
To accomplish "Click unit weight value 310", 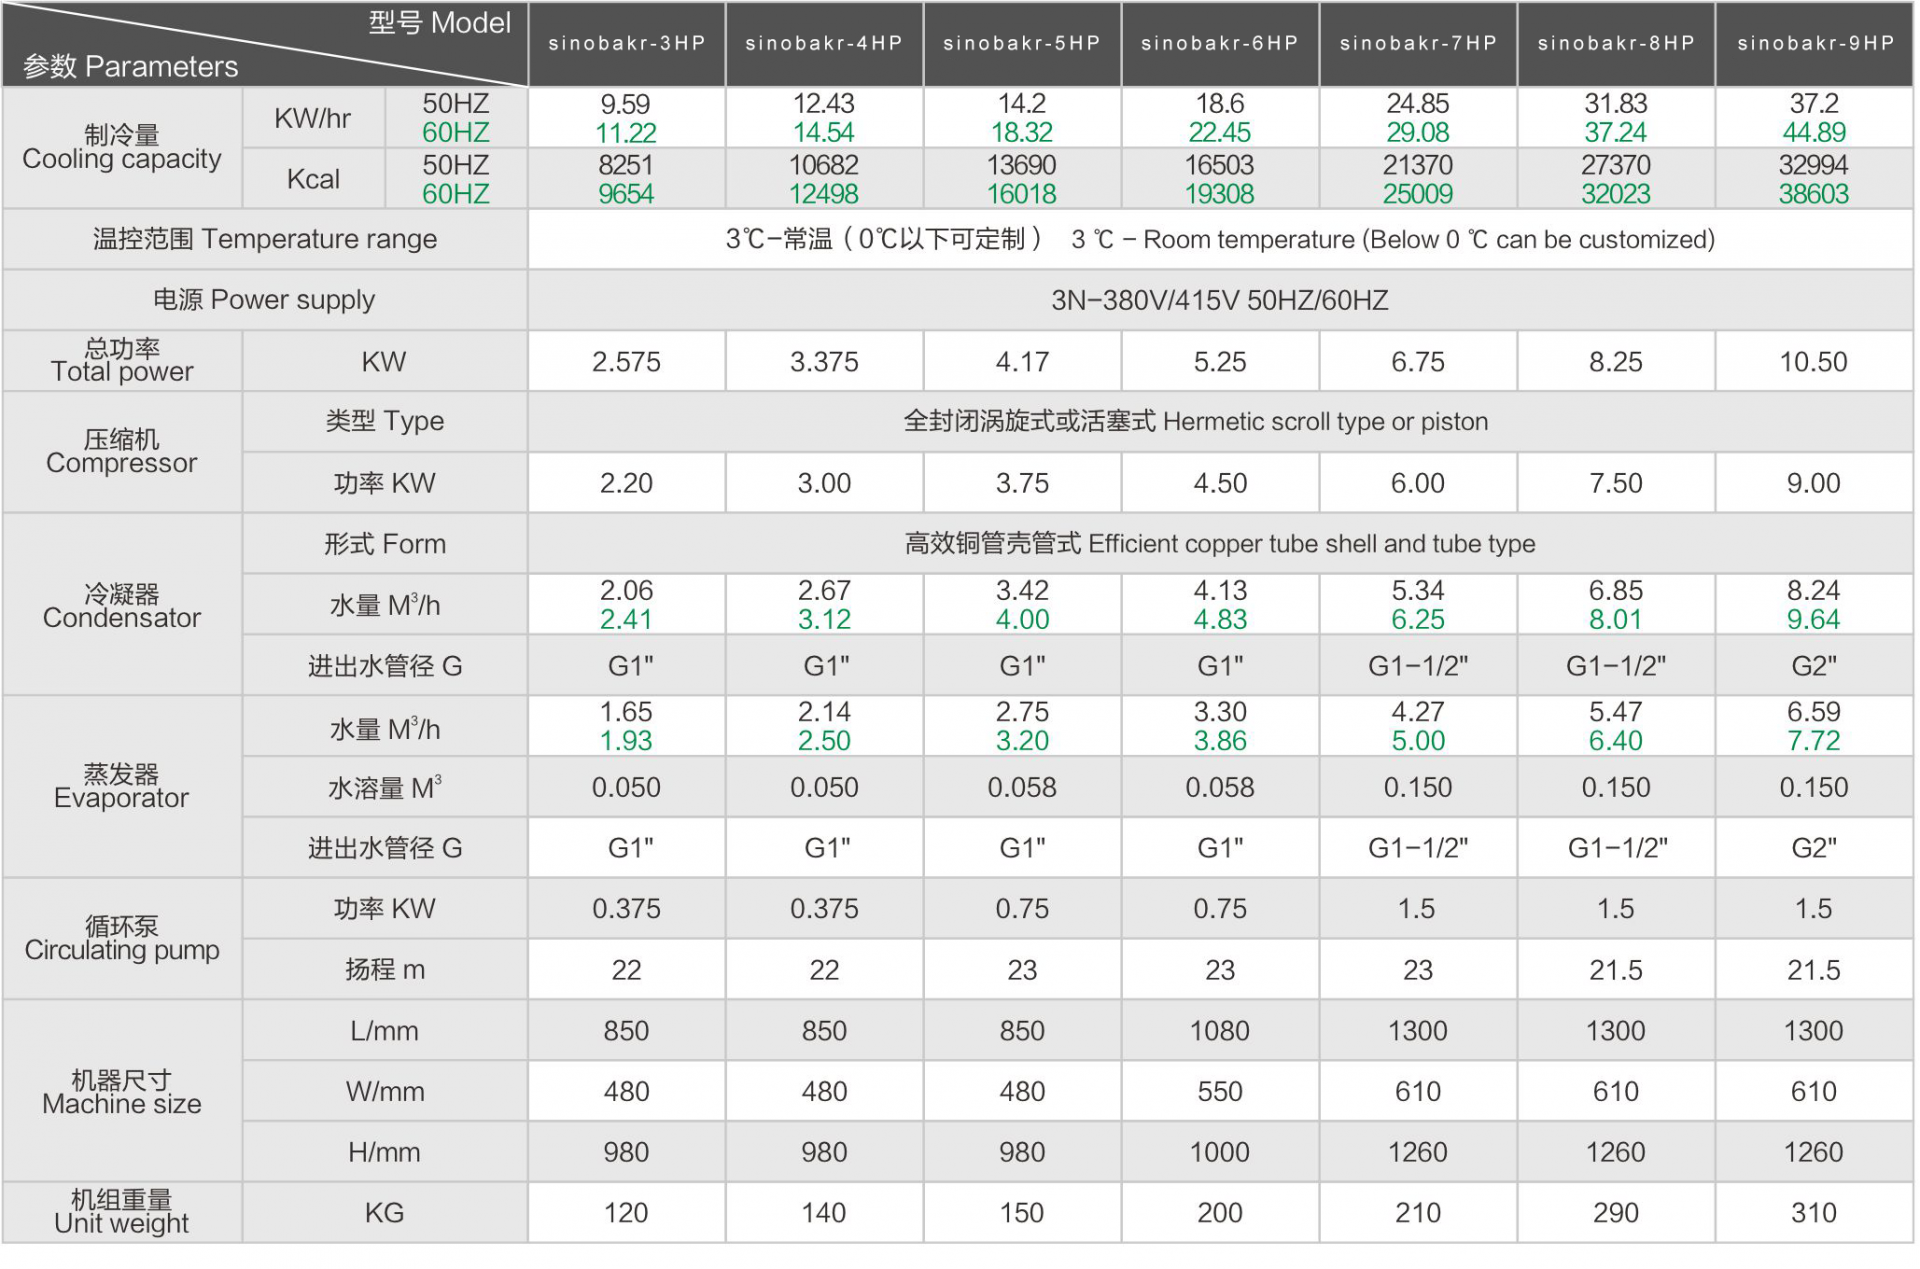I will [x=1814, y=1214].
